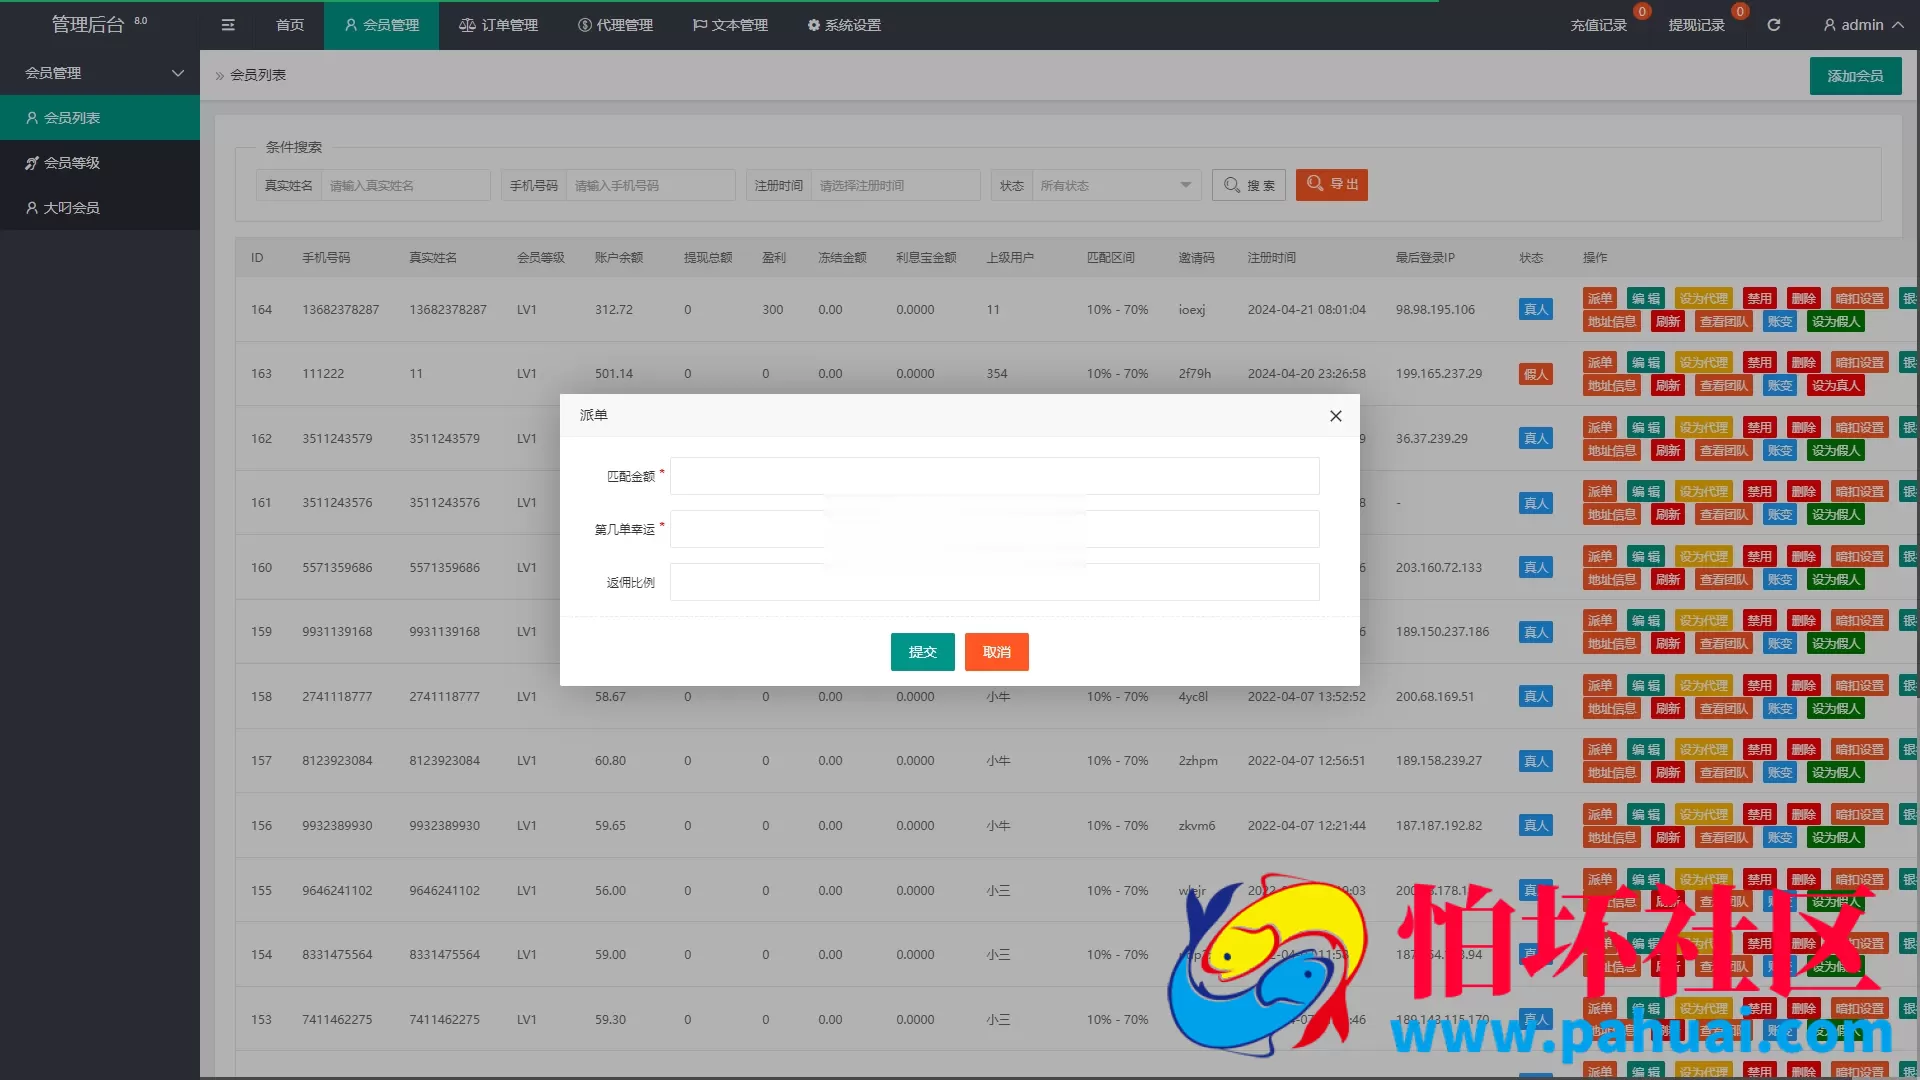Click the orange 导出 export button

coord(1331,184)
